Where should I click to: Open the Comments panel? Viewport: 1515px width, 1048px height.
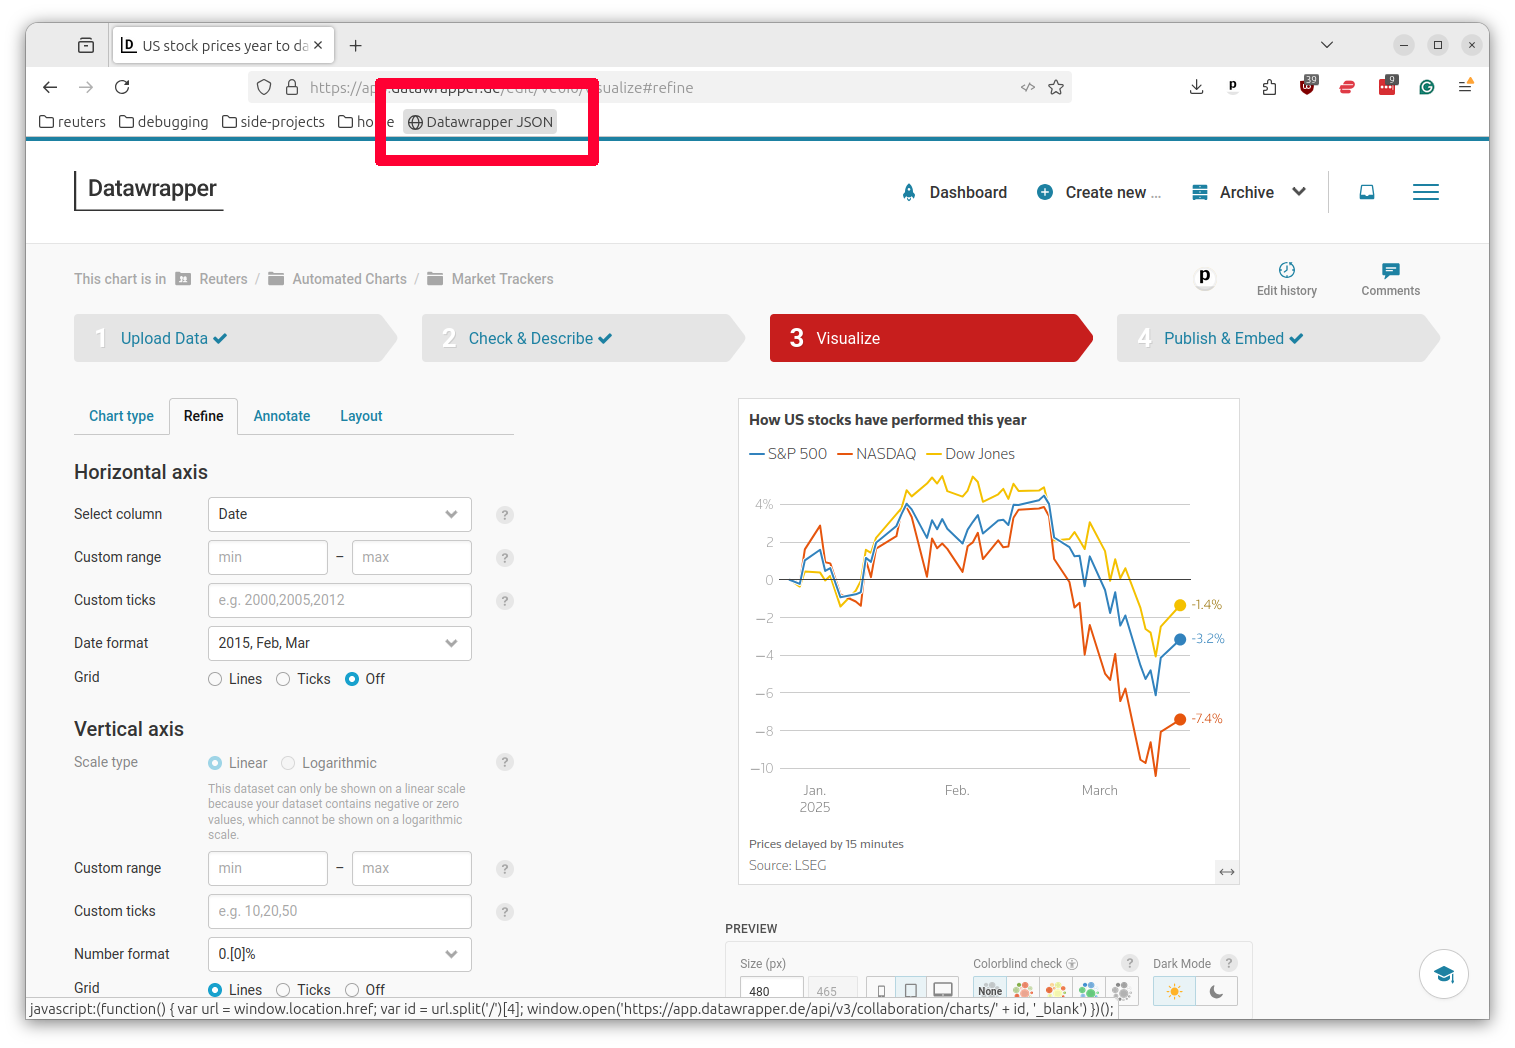point(1390,279)
